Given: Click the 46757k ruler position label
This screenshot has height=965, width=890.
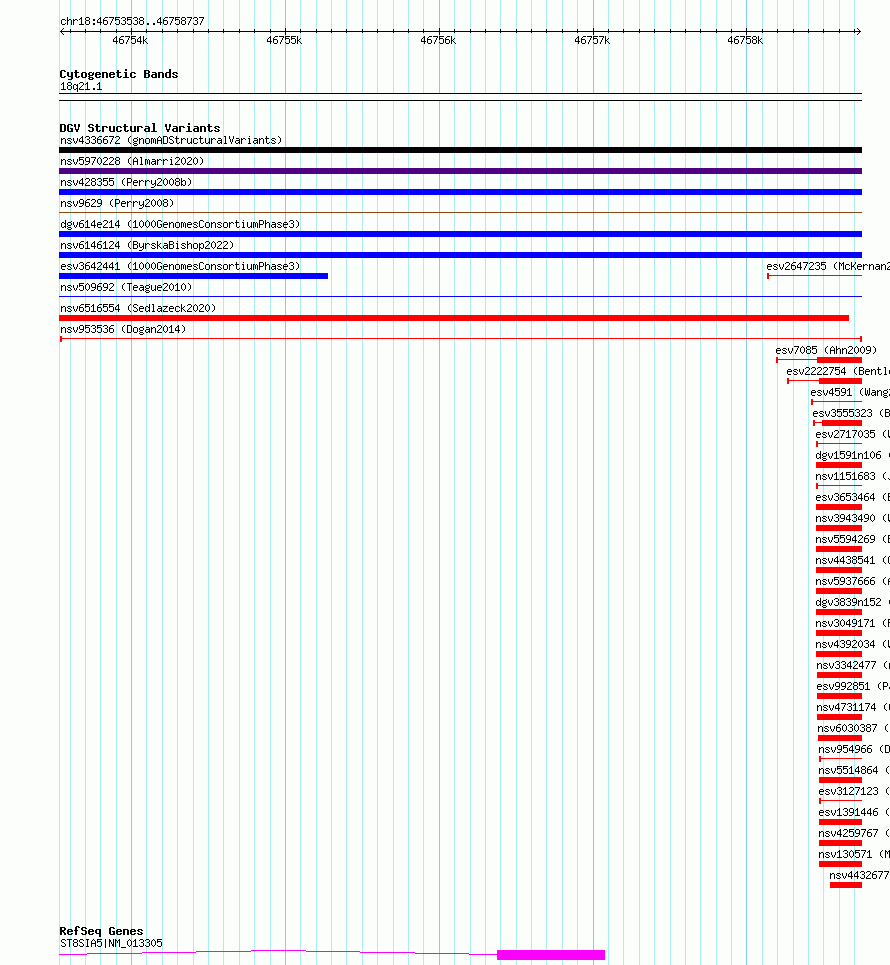Looking at the screenshot, I should [591, 40].
